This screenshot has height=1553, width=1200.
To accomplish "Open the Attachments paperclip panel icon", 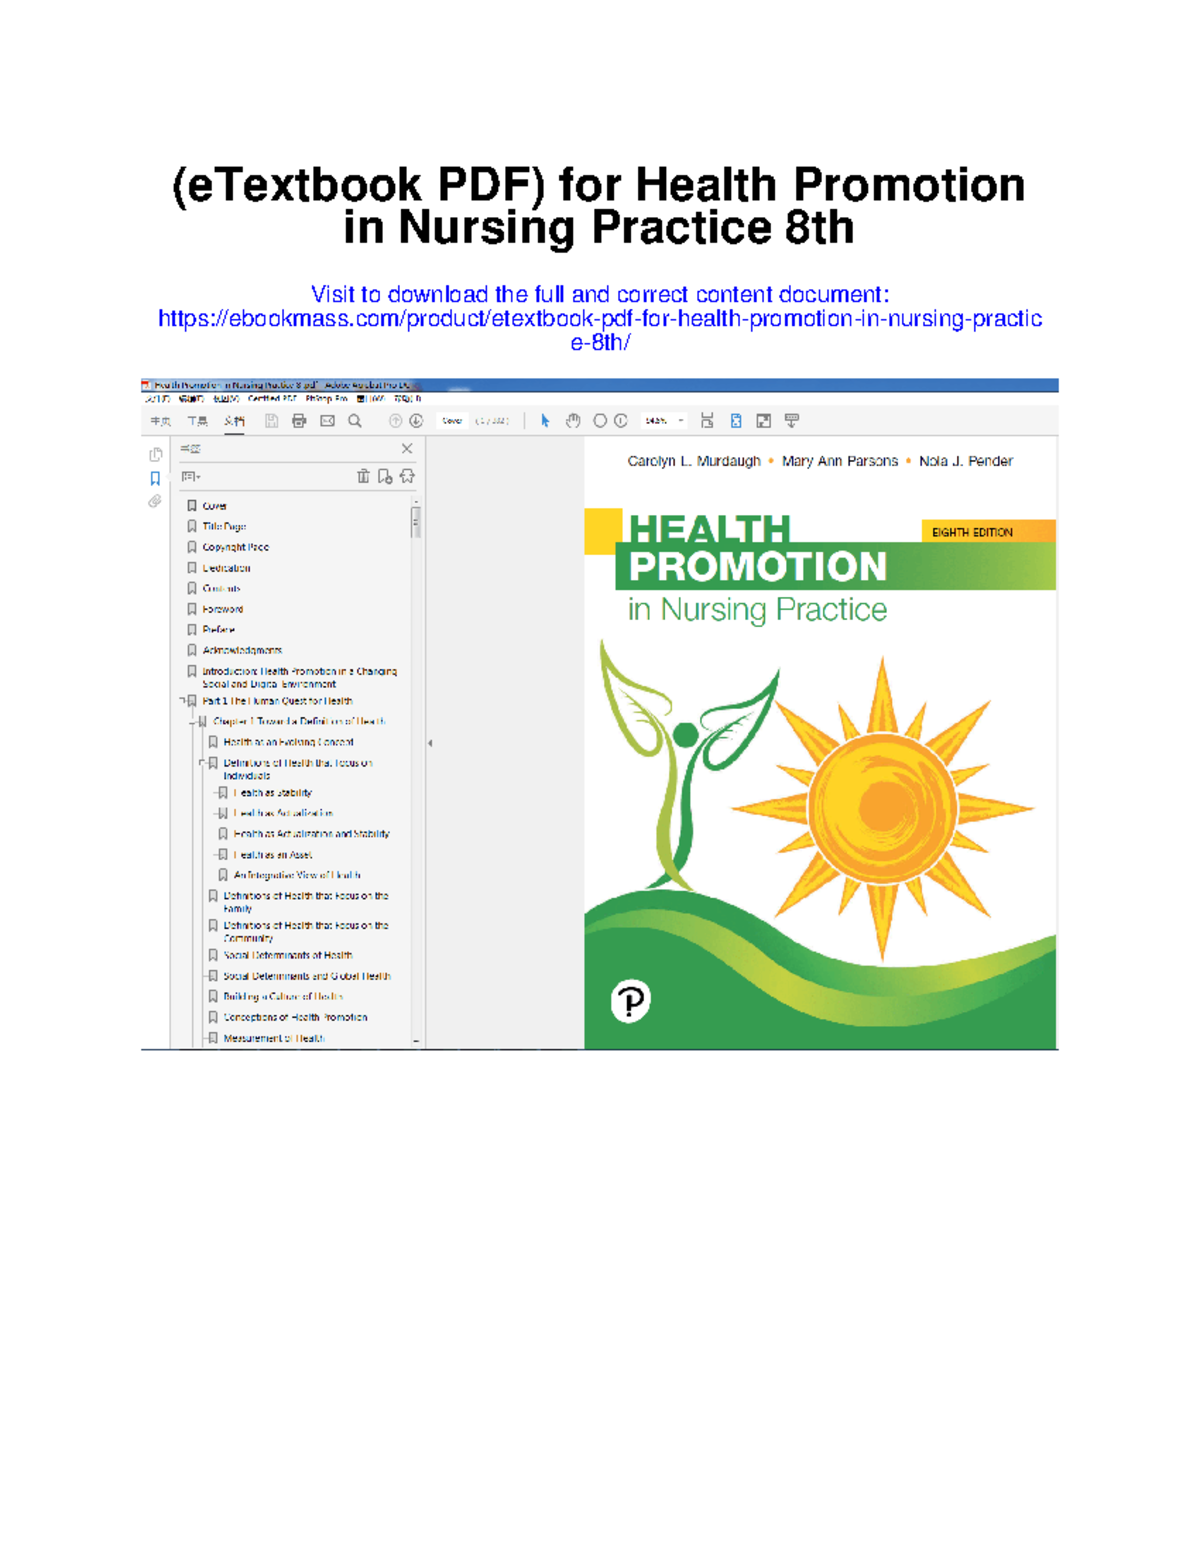I will (x=155, y=501).
